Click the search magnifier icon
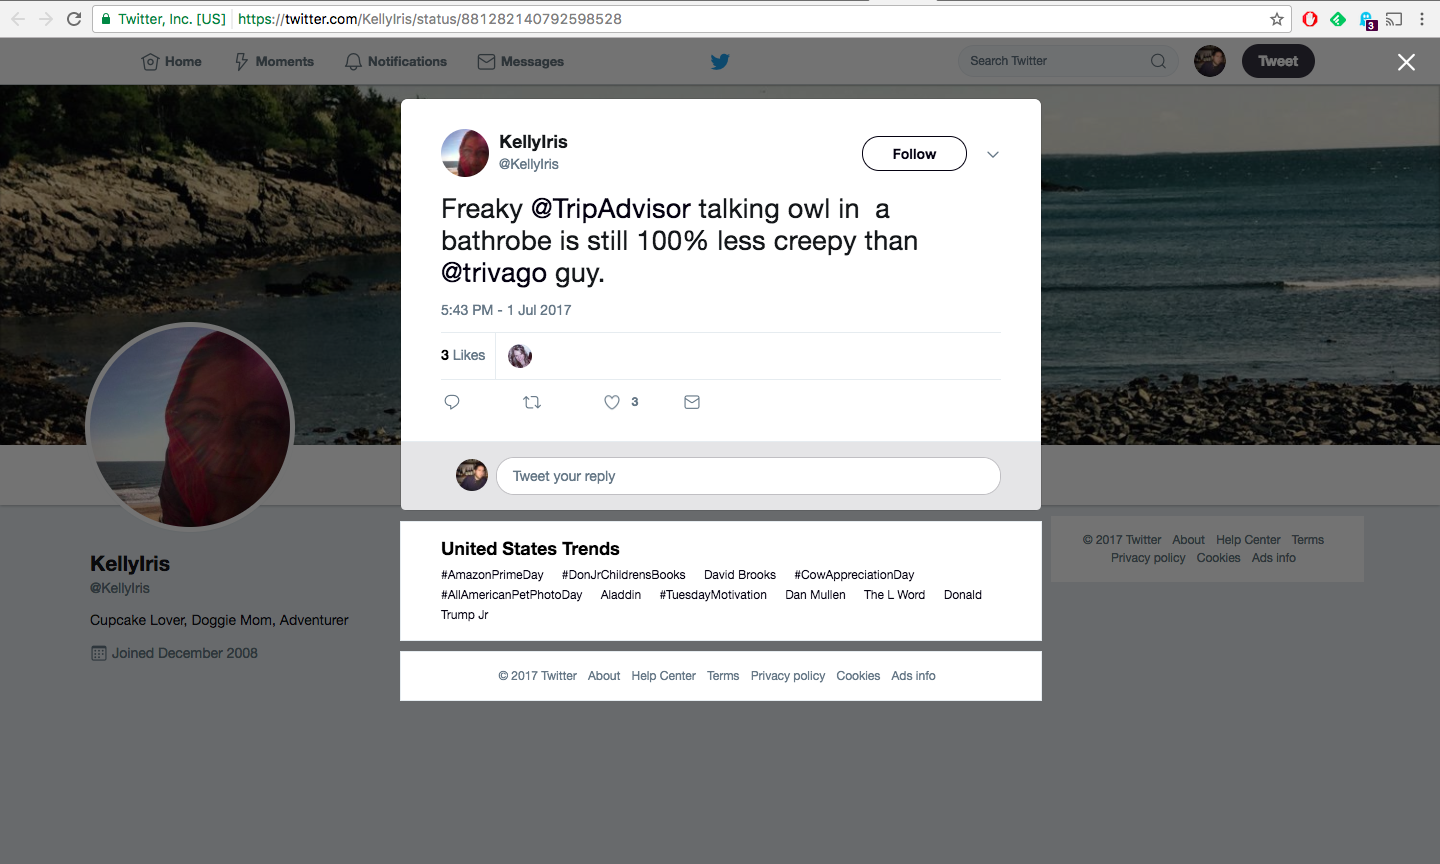This screenshot has height=864, width=1440. pyautogui.click(x=1158, y=61)
